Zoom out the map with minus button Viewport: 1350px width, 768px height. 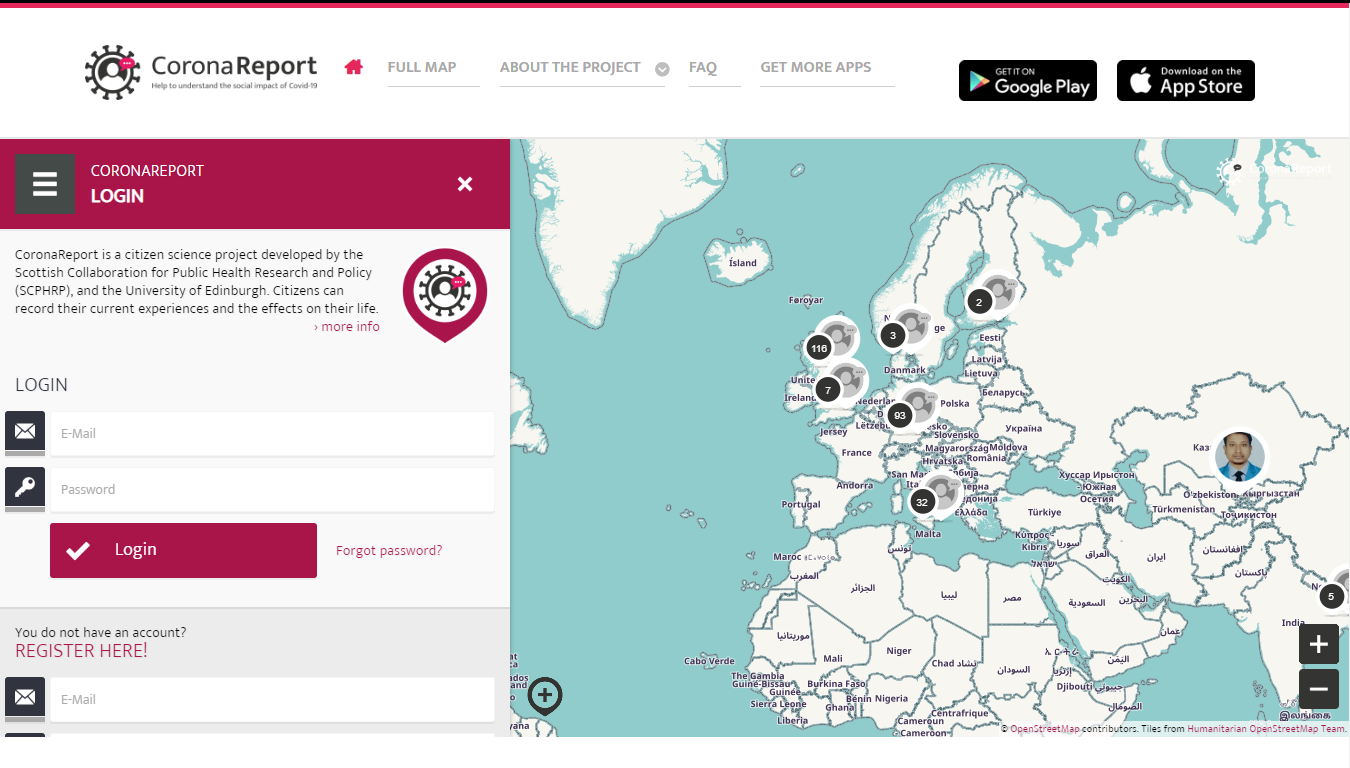pos(1318,689)
